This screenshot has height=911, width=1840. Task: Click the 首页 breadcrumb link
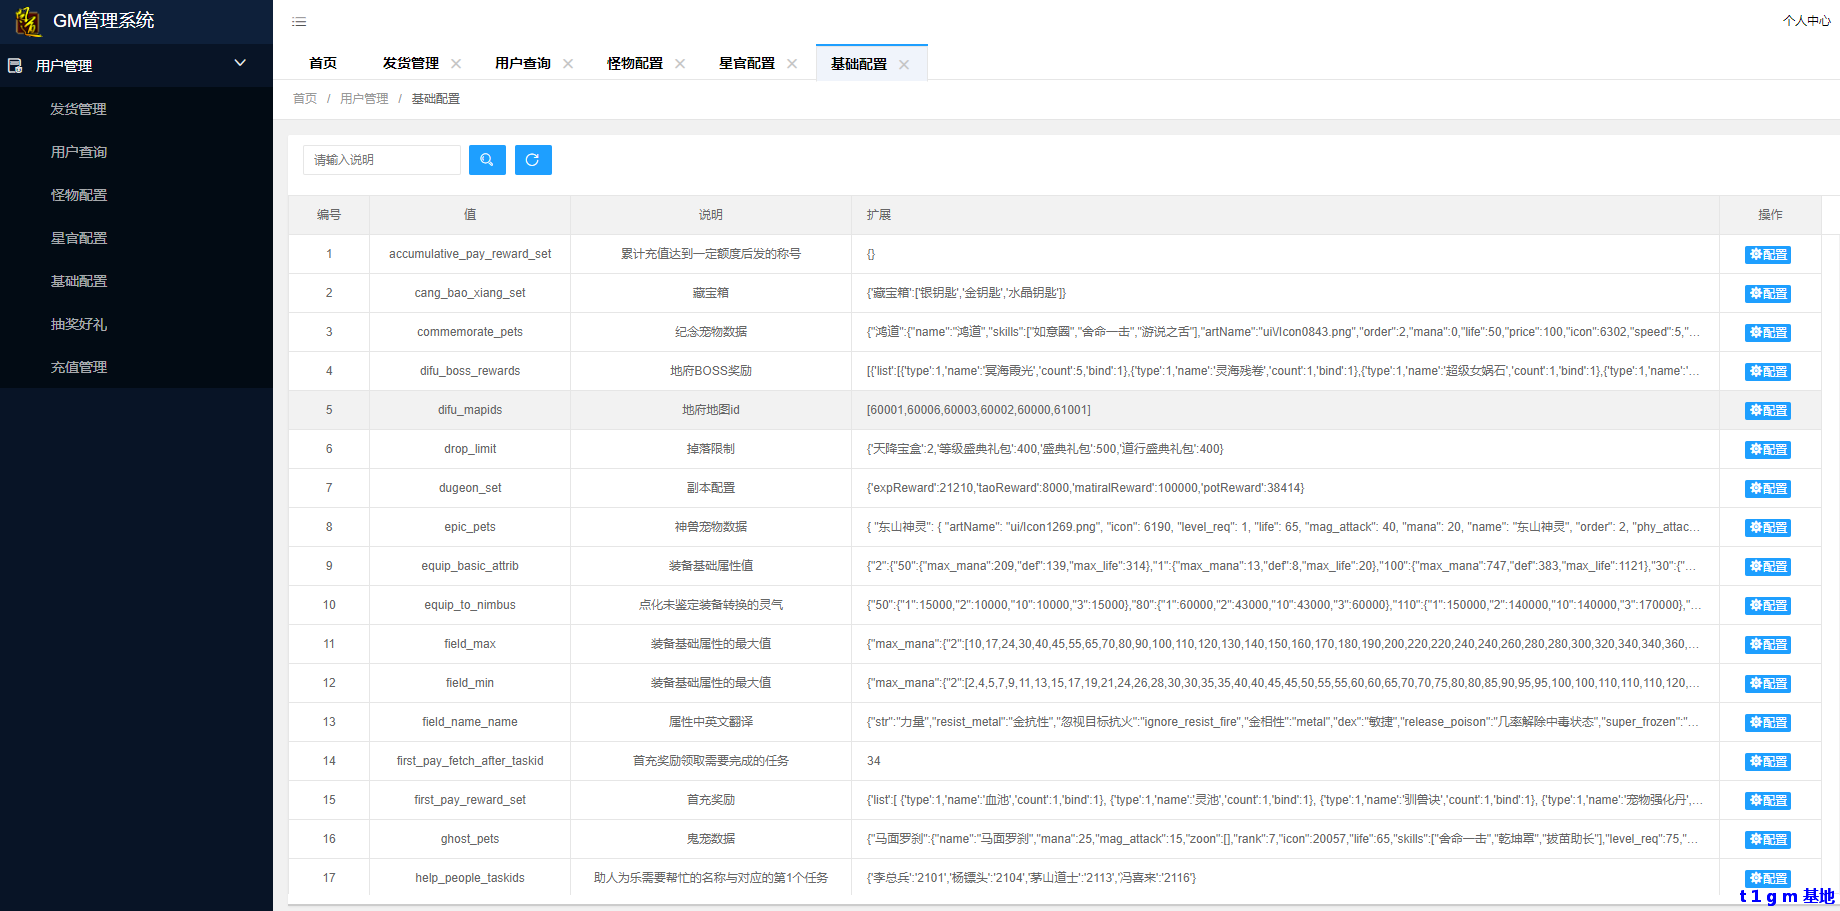pos(305,99)
